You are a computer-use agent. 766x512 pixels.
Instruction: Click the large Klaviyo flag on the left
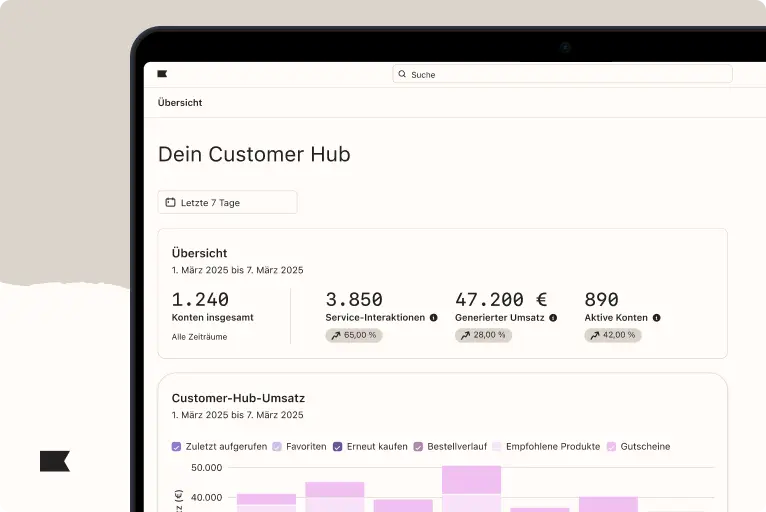pyautogui.click(x=55, y=461)
